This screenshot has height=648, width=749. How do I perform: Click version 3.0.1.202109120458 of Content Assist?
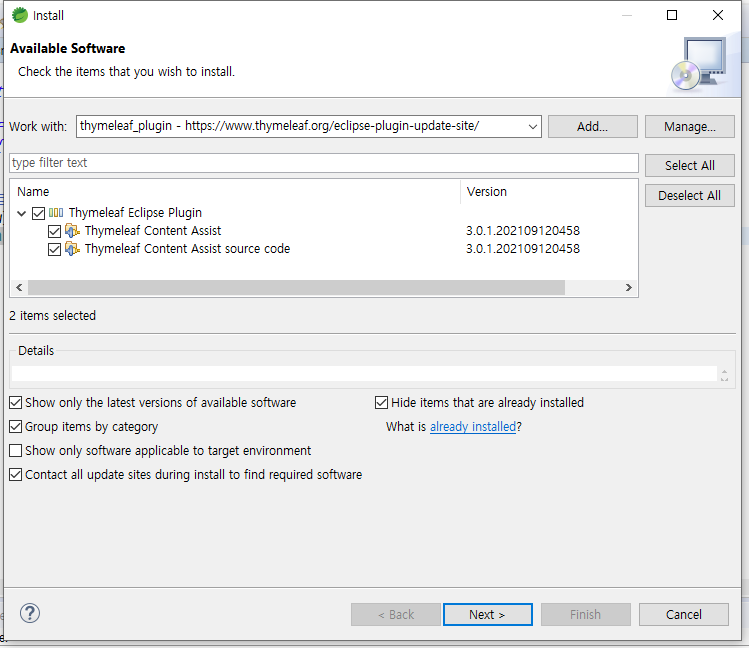[523, 231]
